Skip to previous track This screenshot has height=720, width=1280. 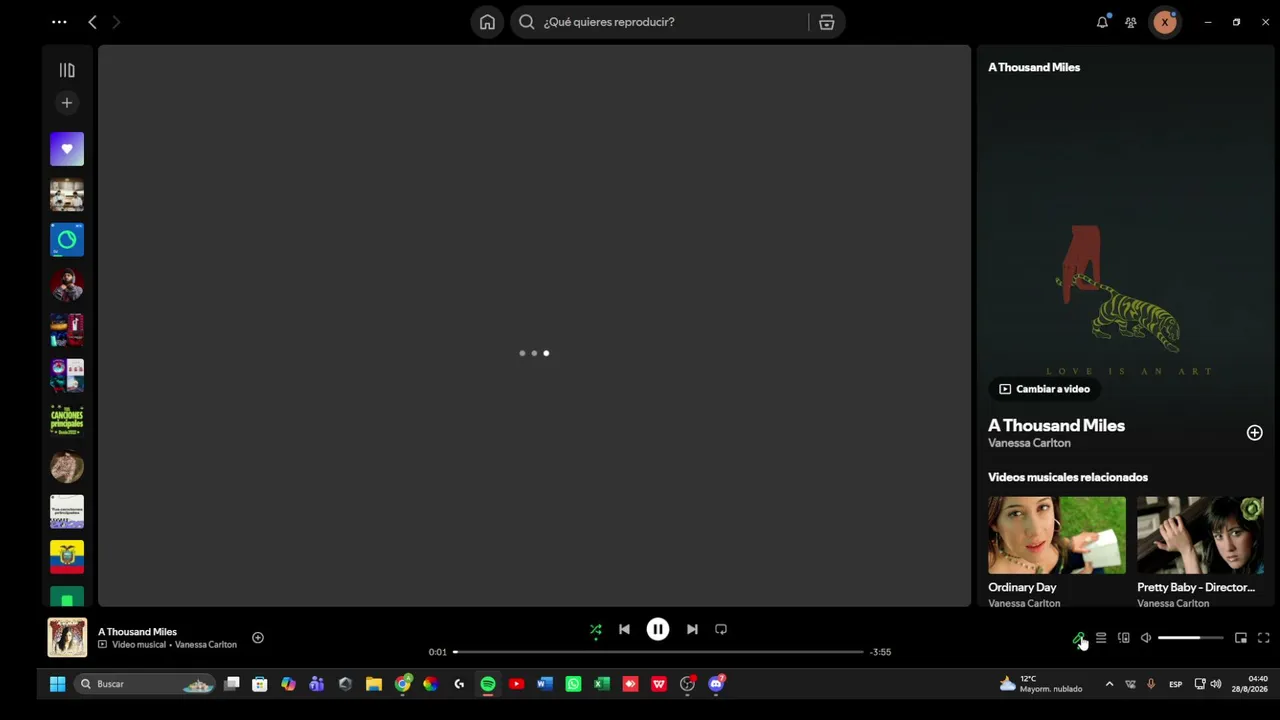[x=624, y=630]
